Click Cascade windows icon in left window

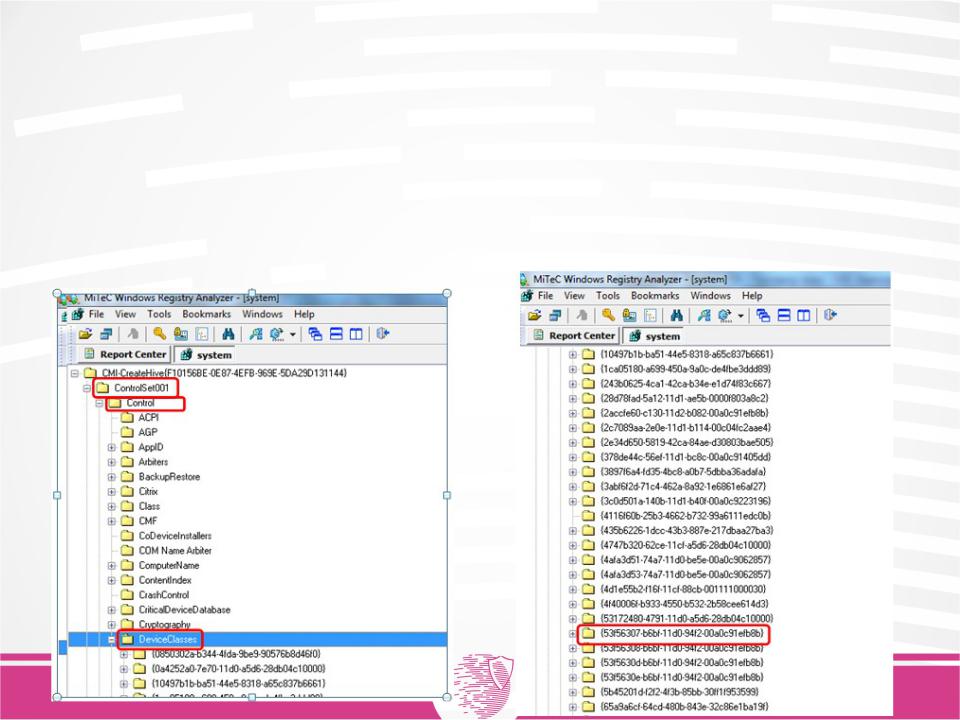point(315,334)
